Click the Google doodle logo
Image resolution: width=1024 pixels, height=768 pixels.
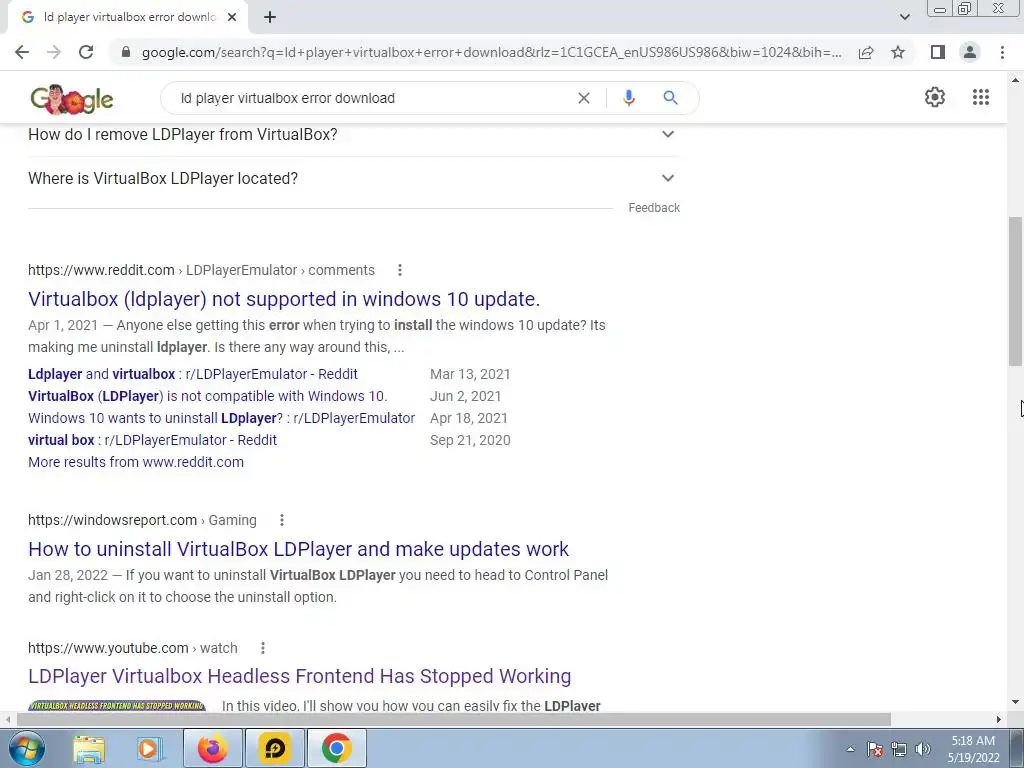click(x=72, y=99)
